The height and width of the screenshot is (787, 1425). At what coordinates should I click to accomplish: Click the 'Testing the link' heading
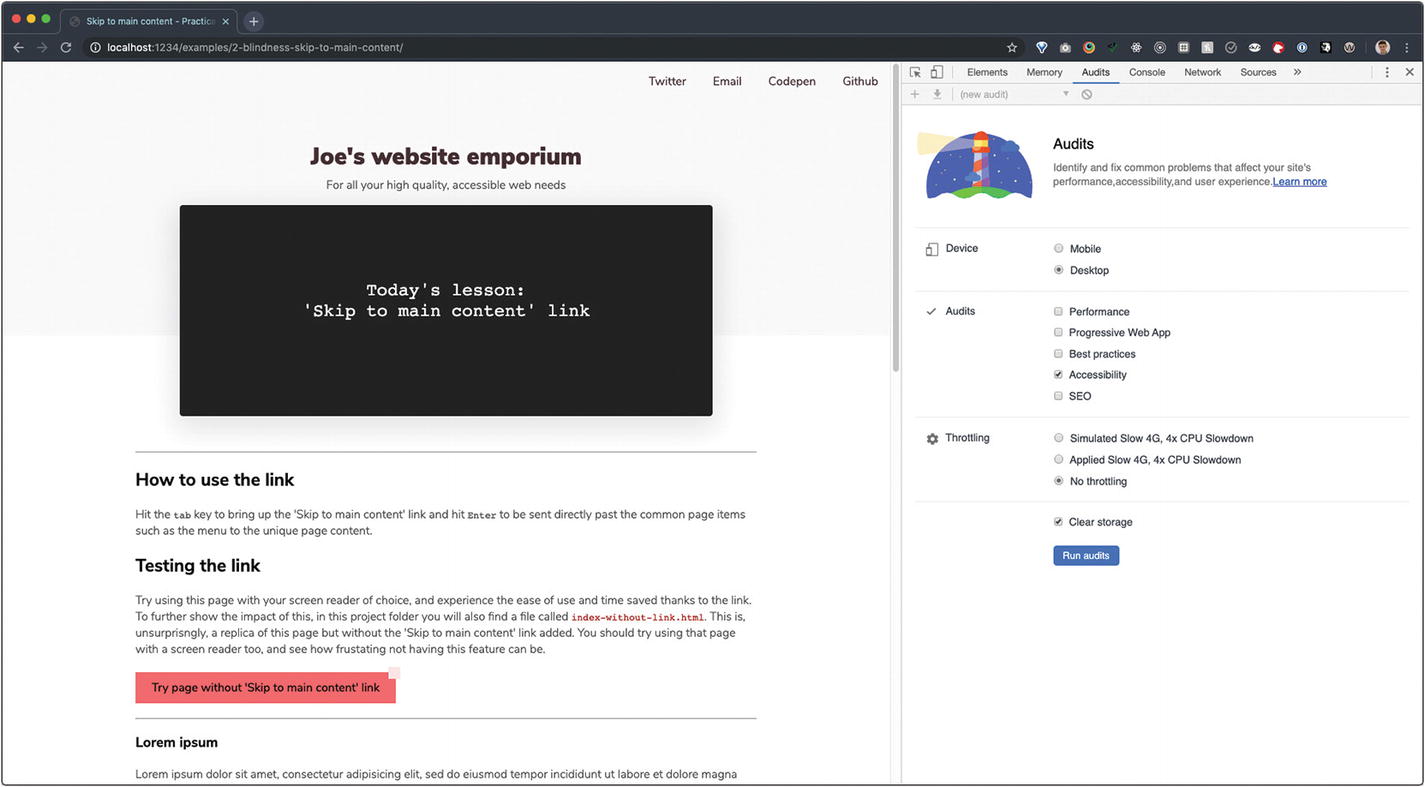coord(198,566)
